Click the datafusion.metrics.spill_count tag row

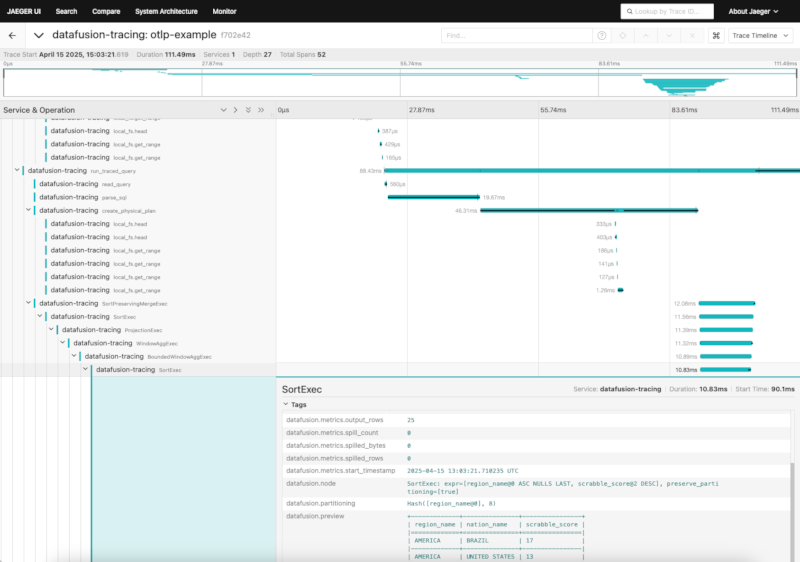point(536,433)
